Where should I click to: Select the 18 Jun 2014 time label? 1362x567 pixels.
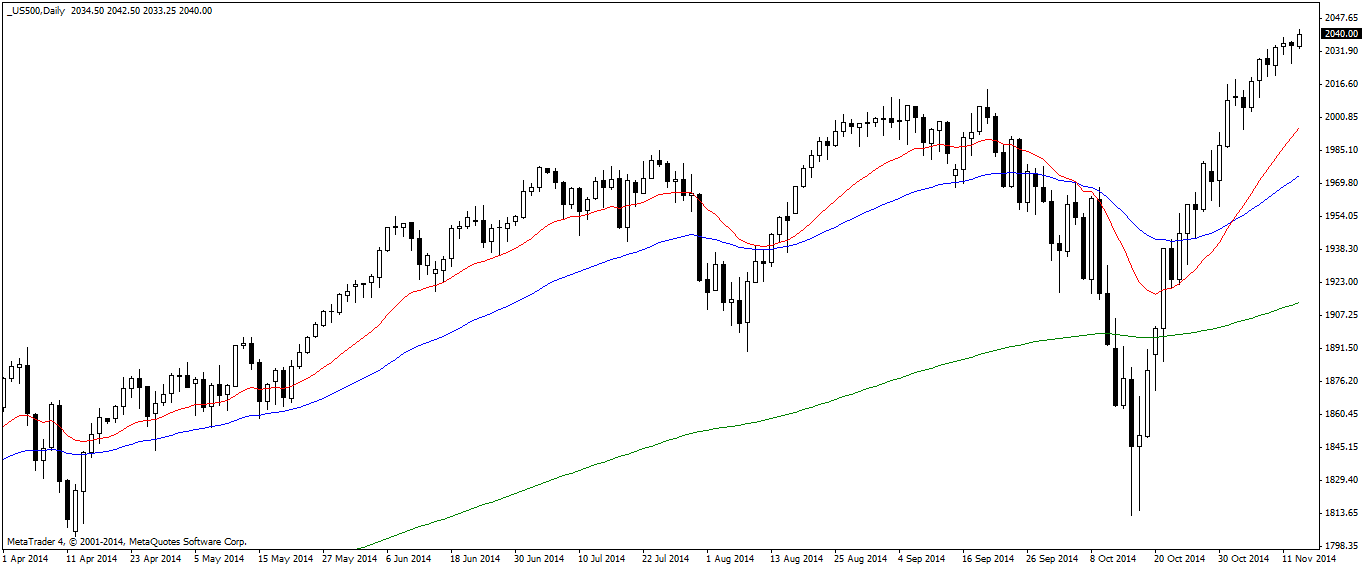pos(475,559)
